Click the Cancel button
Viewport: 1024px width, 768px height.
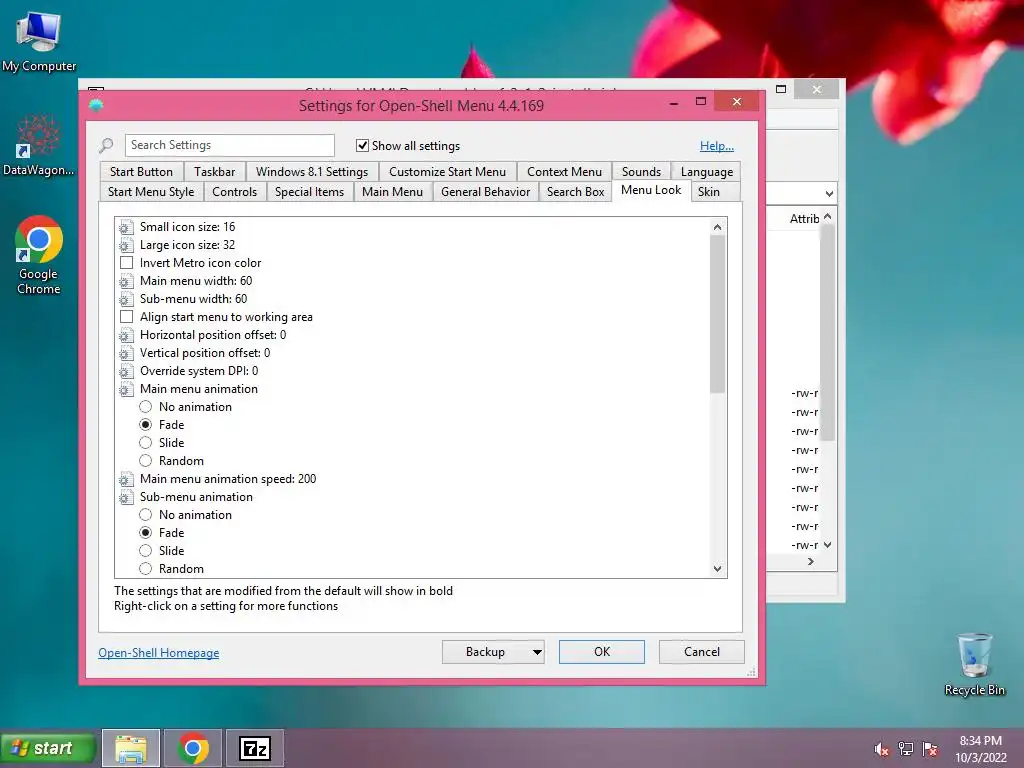701,652
